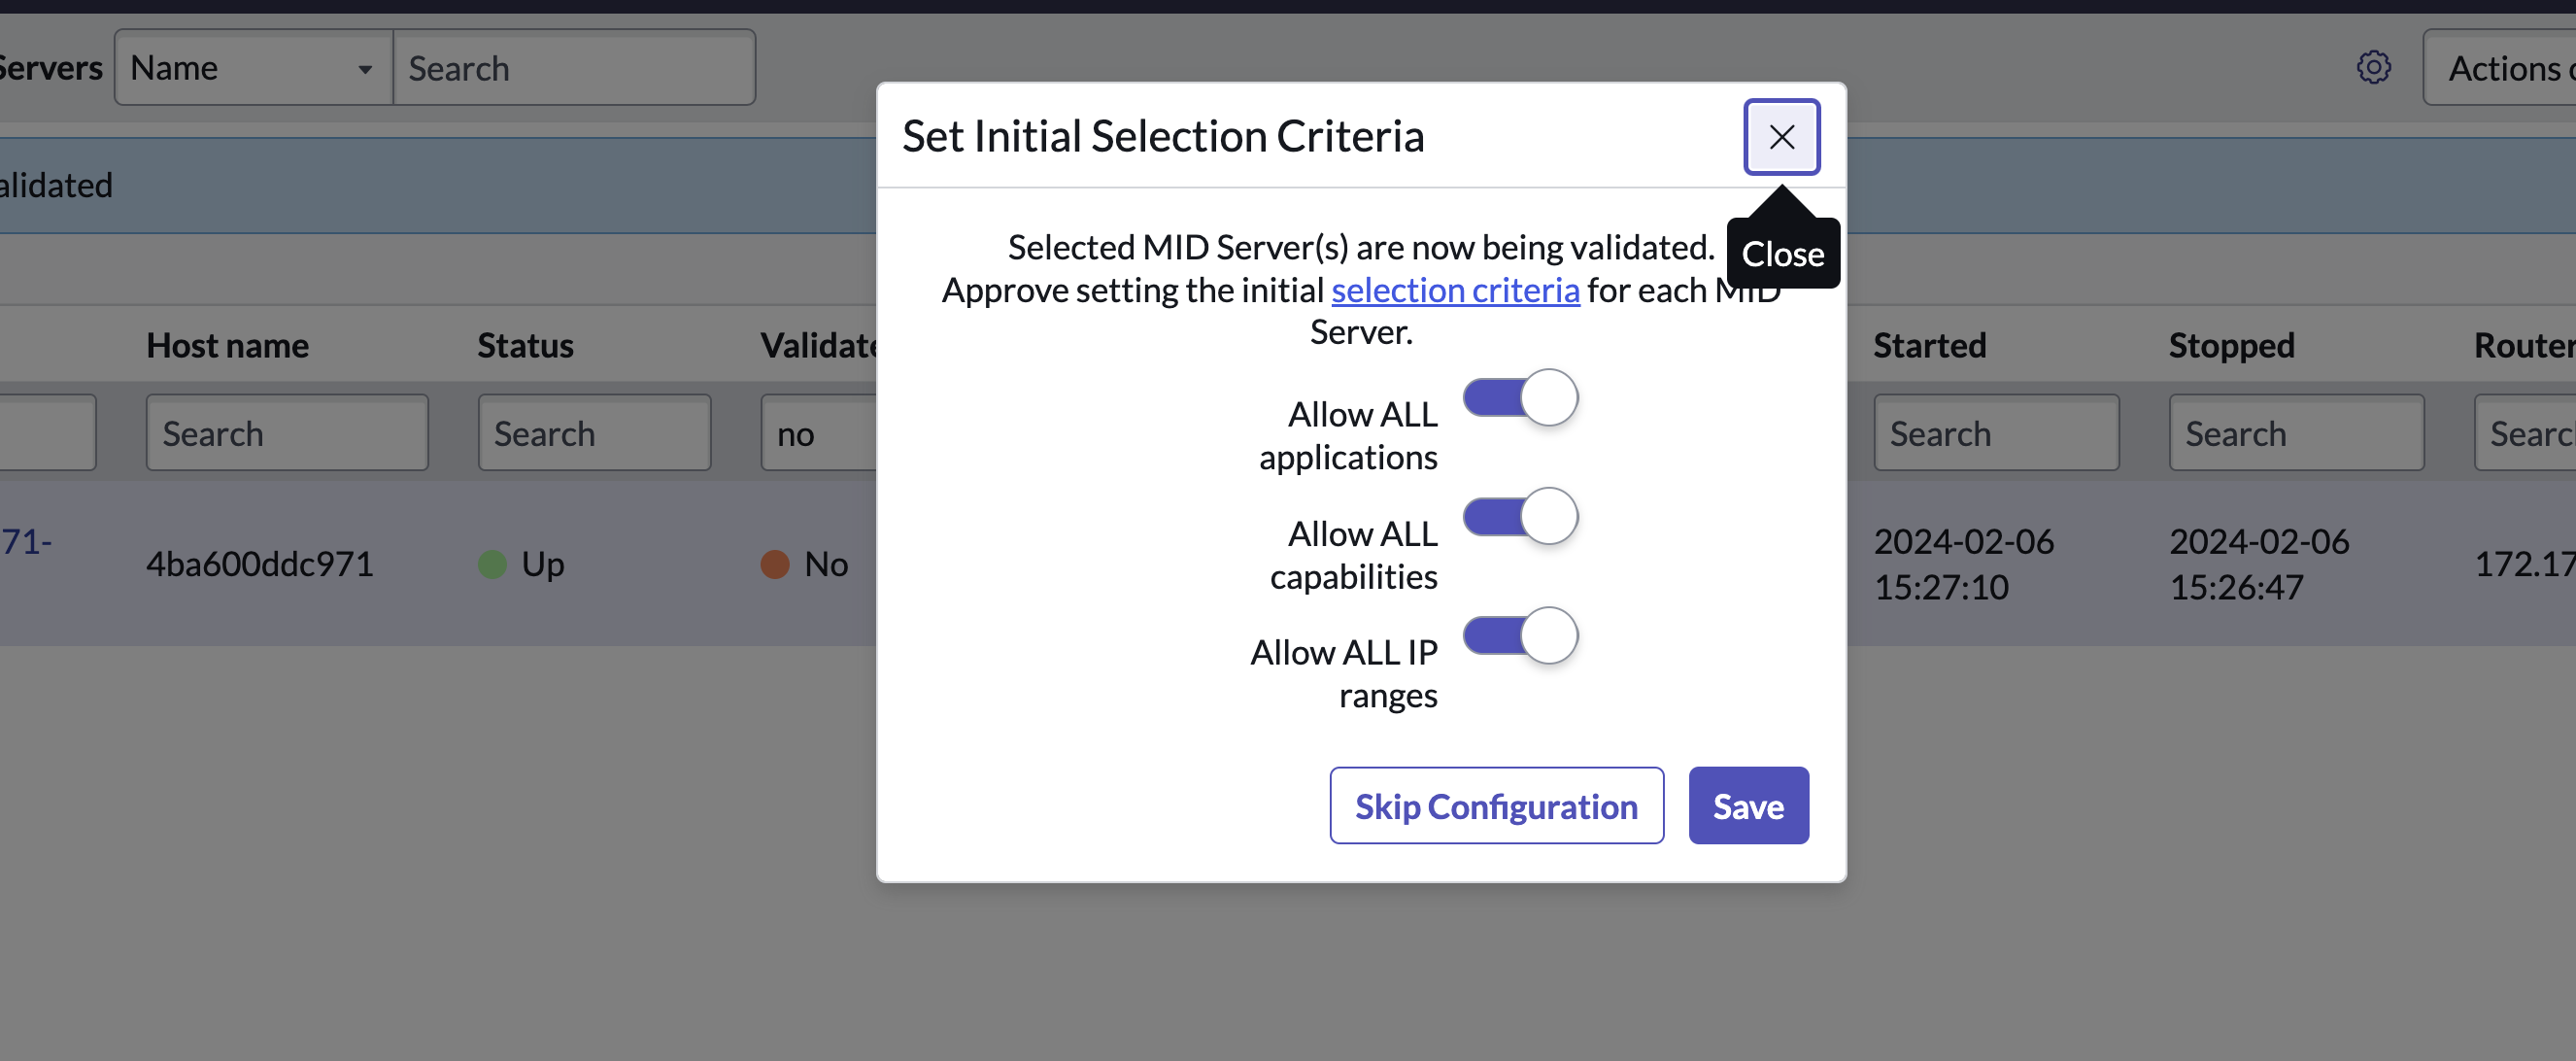This screenshot has height=1061, width=2576.
Task: Click Skip Configuration button
Action: pyautogui.click(x=1495, y=806)
